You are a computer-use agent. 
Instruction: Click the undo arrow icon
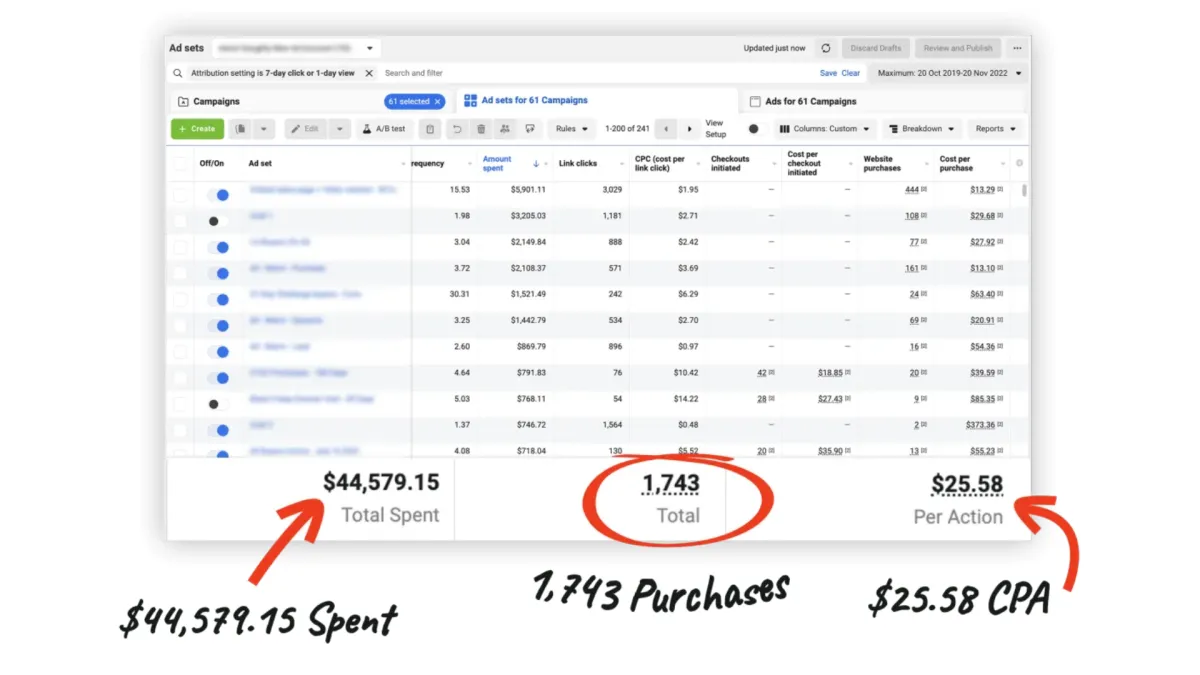[457, 129]
